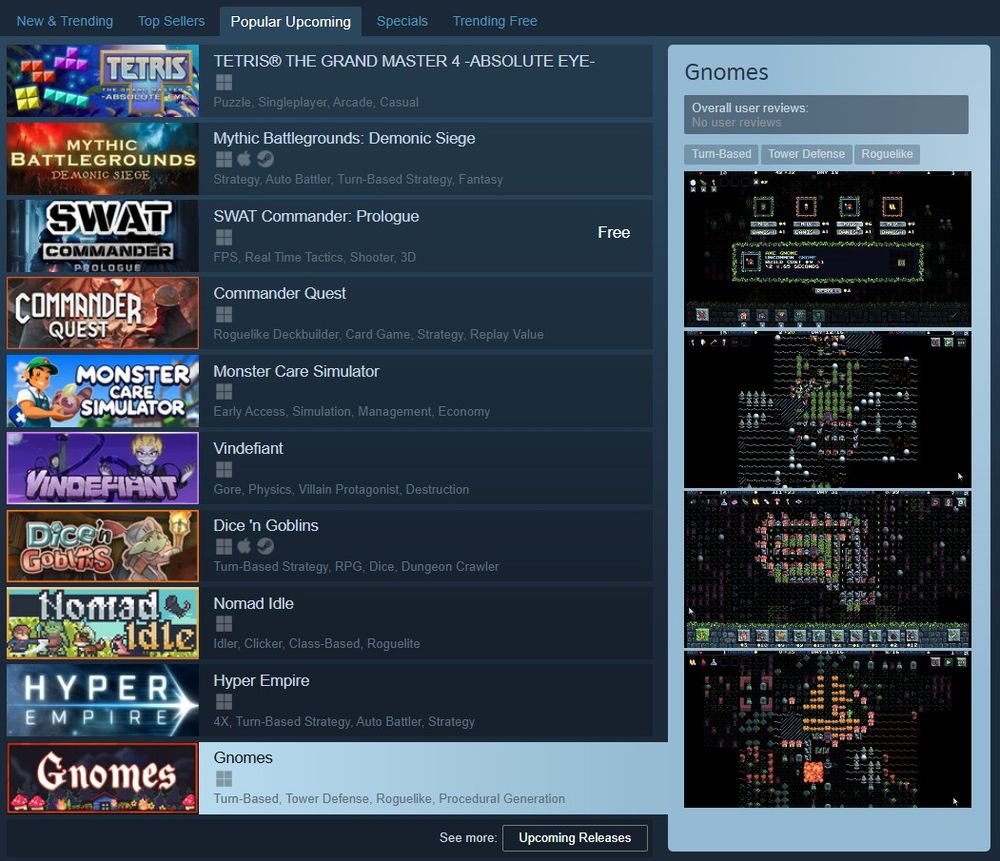View the third Gnomes screenshot with red-bordered garden
1000x861 pixels.
tap(827, 569)
